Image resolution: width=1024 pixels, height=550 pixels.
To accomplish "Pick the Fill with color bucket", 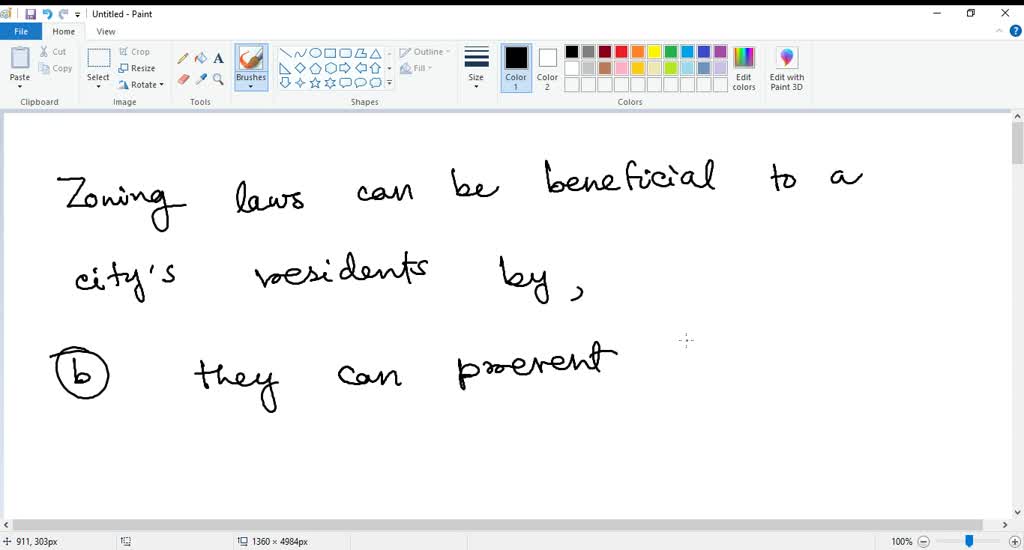I will click(200, 58).
